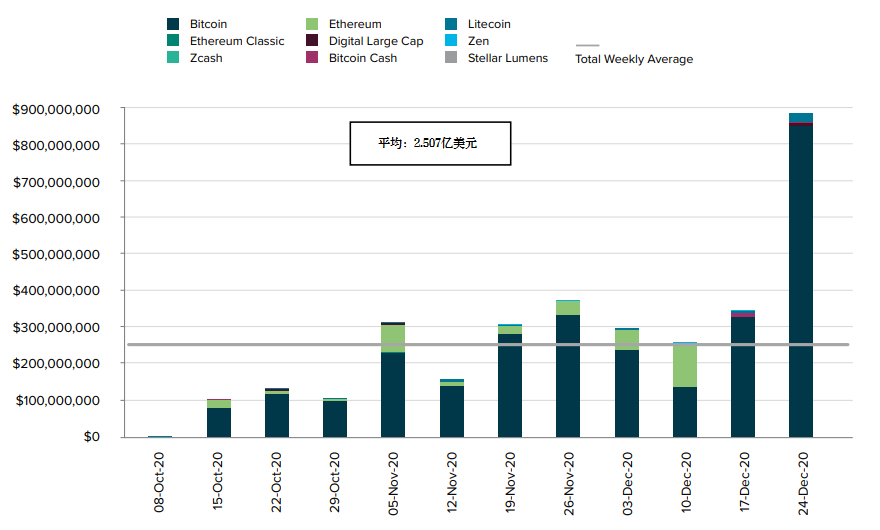Click the Bitcoin segment of the 26-Nov-20 bar
Image resolution: width=880 pixels, height=530 pixels.
coord(568,376)
